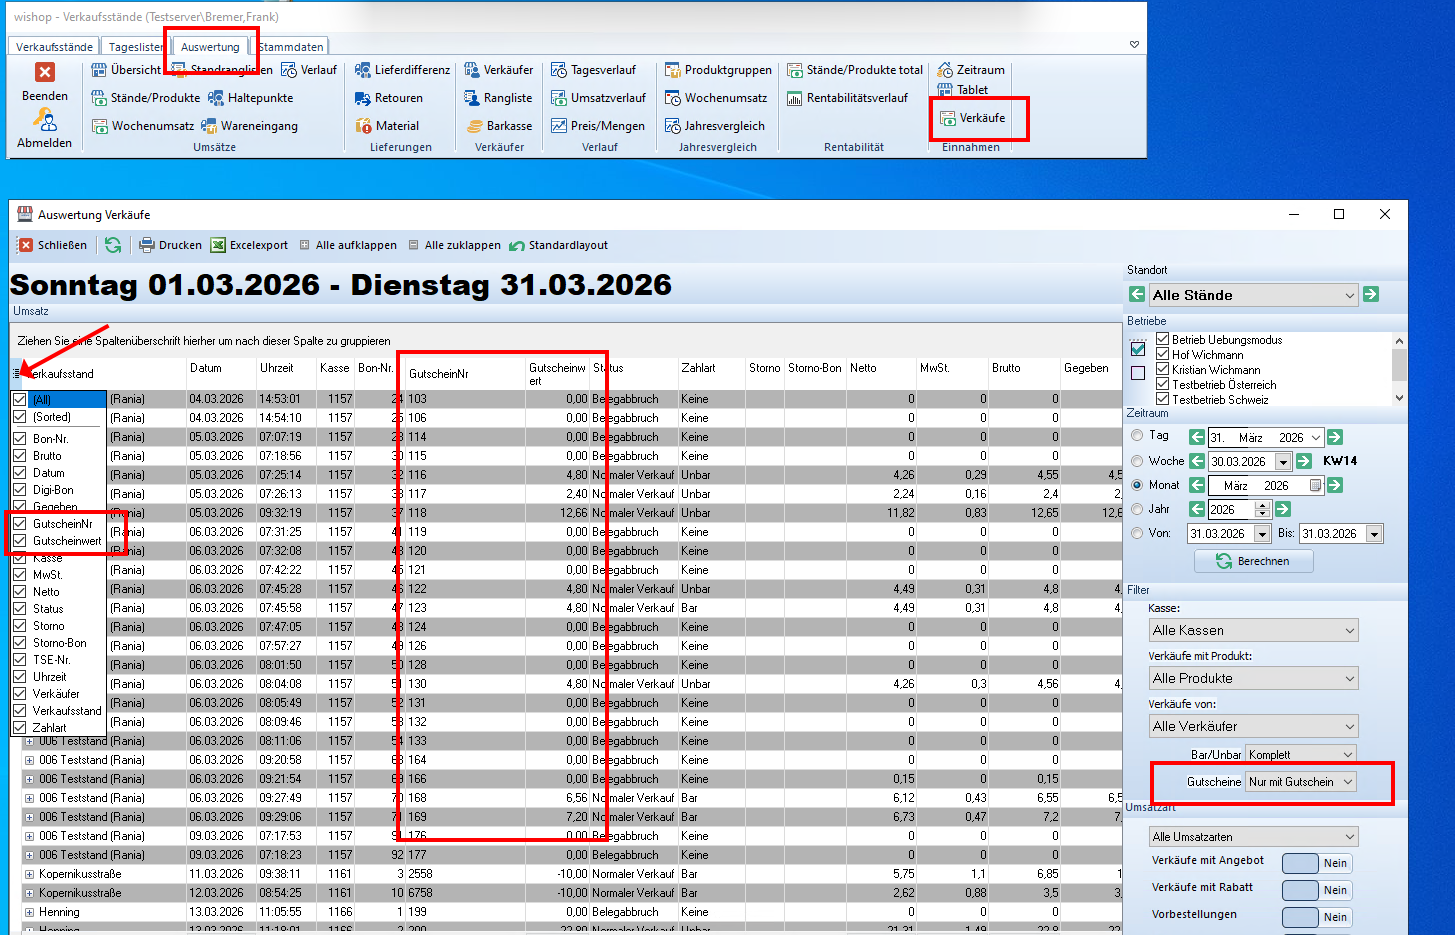Switch to the Verkaufsstände tab
This screenshot has height=935, width=1455.
point(54,47)
